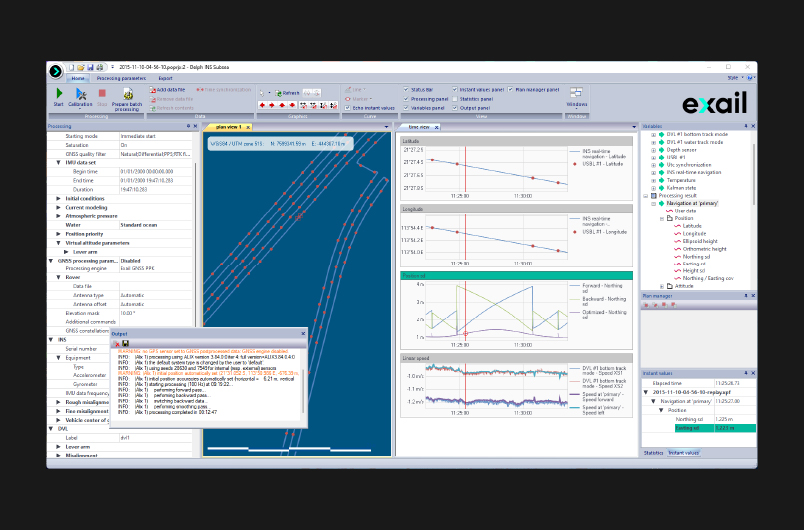Select the Orthometric height variable
This screenshot has height=530, width=804.
(705, 249)
